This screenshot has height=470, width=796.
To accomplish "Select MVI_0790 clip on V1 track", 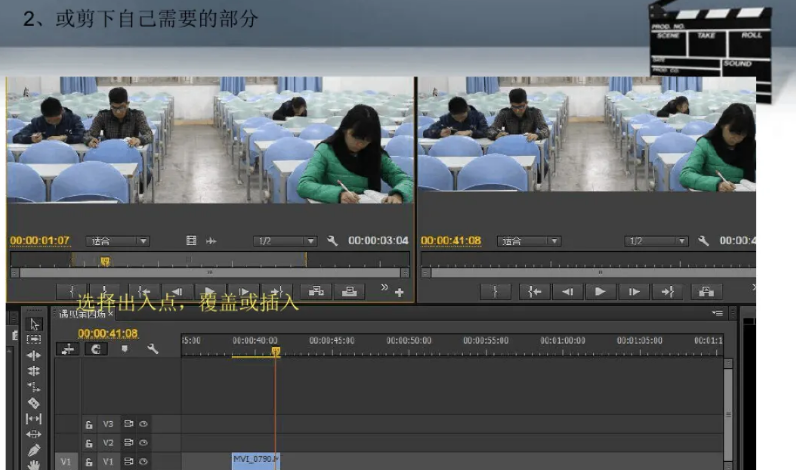I will click(x=256, y=461).
